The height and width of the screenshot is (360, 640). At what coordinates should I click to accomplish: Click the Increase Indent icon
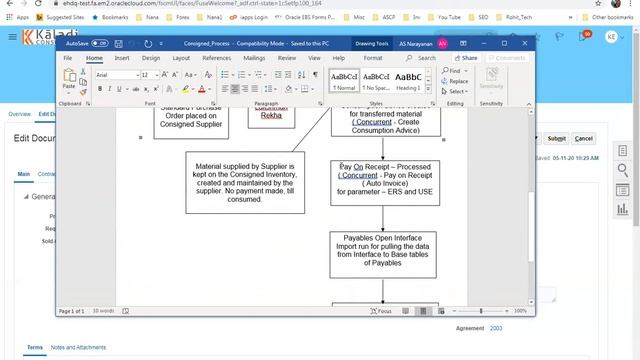[x=288, y=75]
